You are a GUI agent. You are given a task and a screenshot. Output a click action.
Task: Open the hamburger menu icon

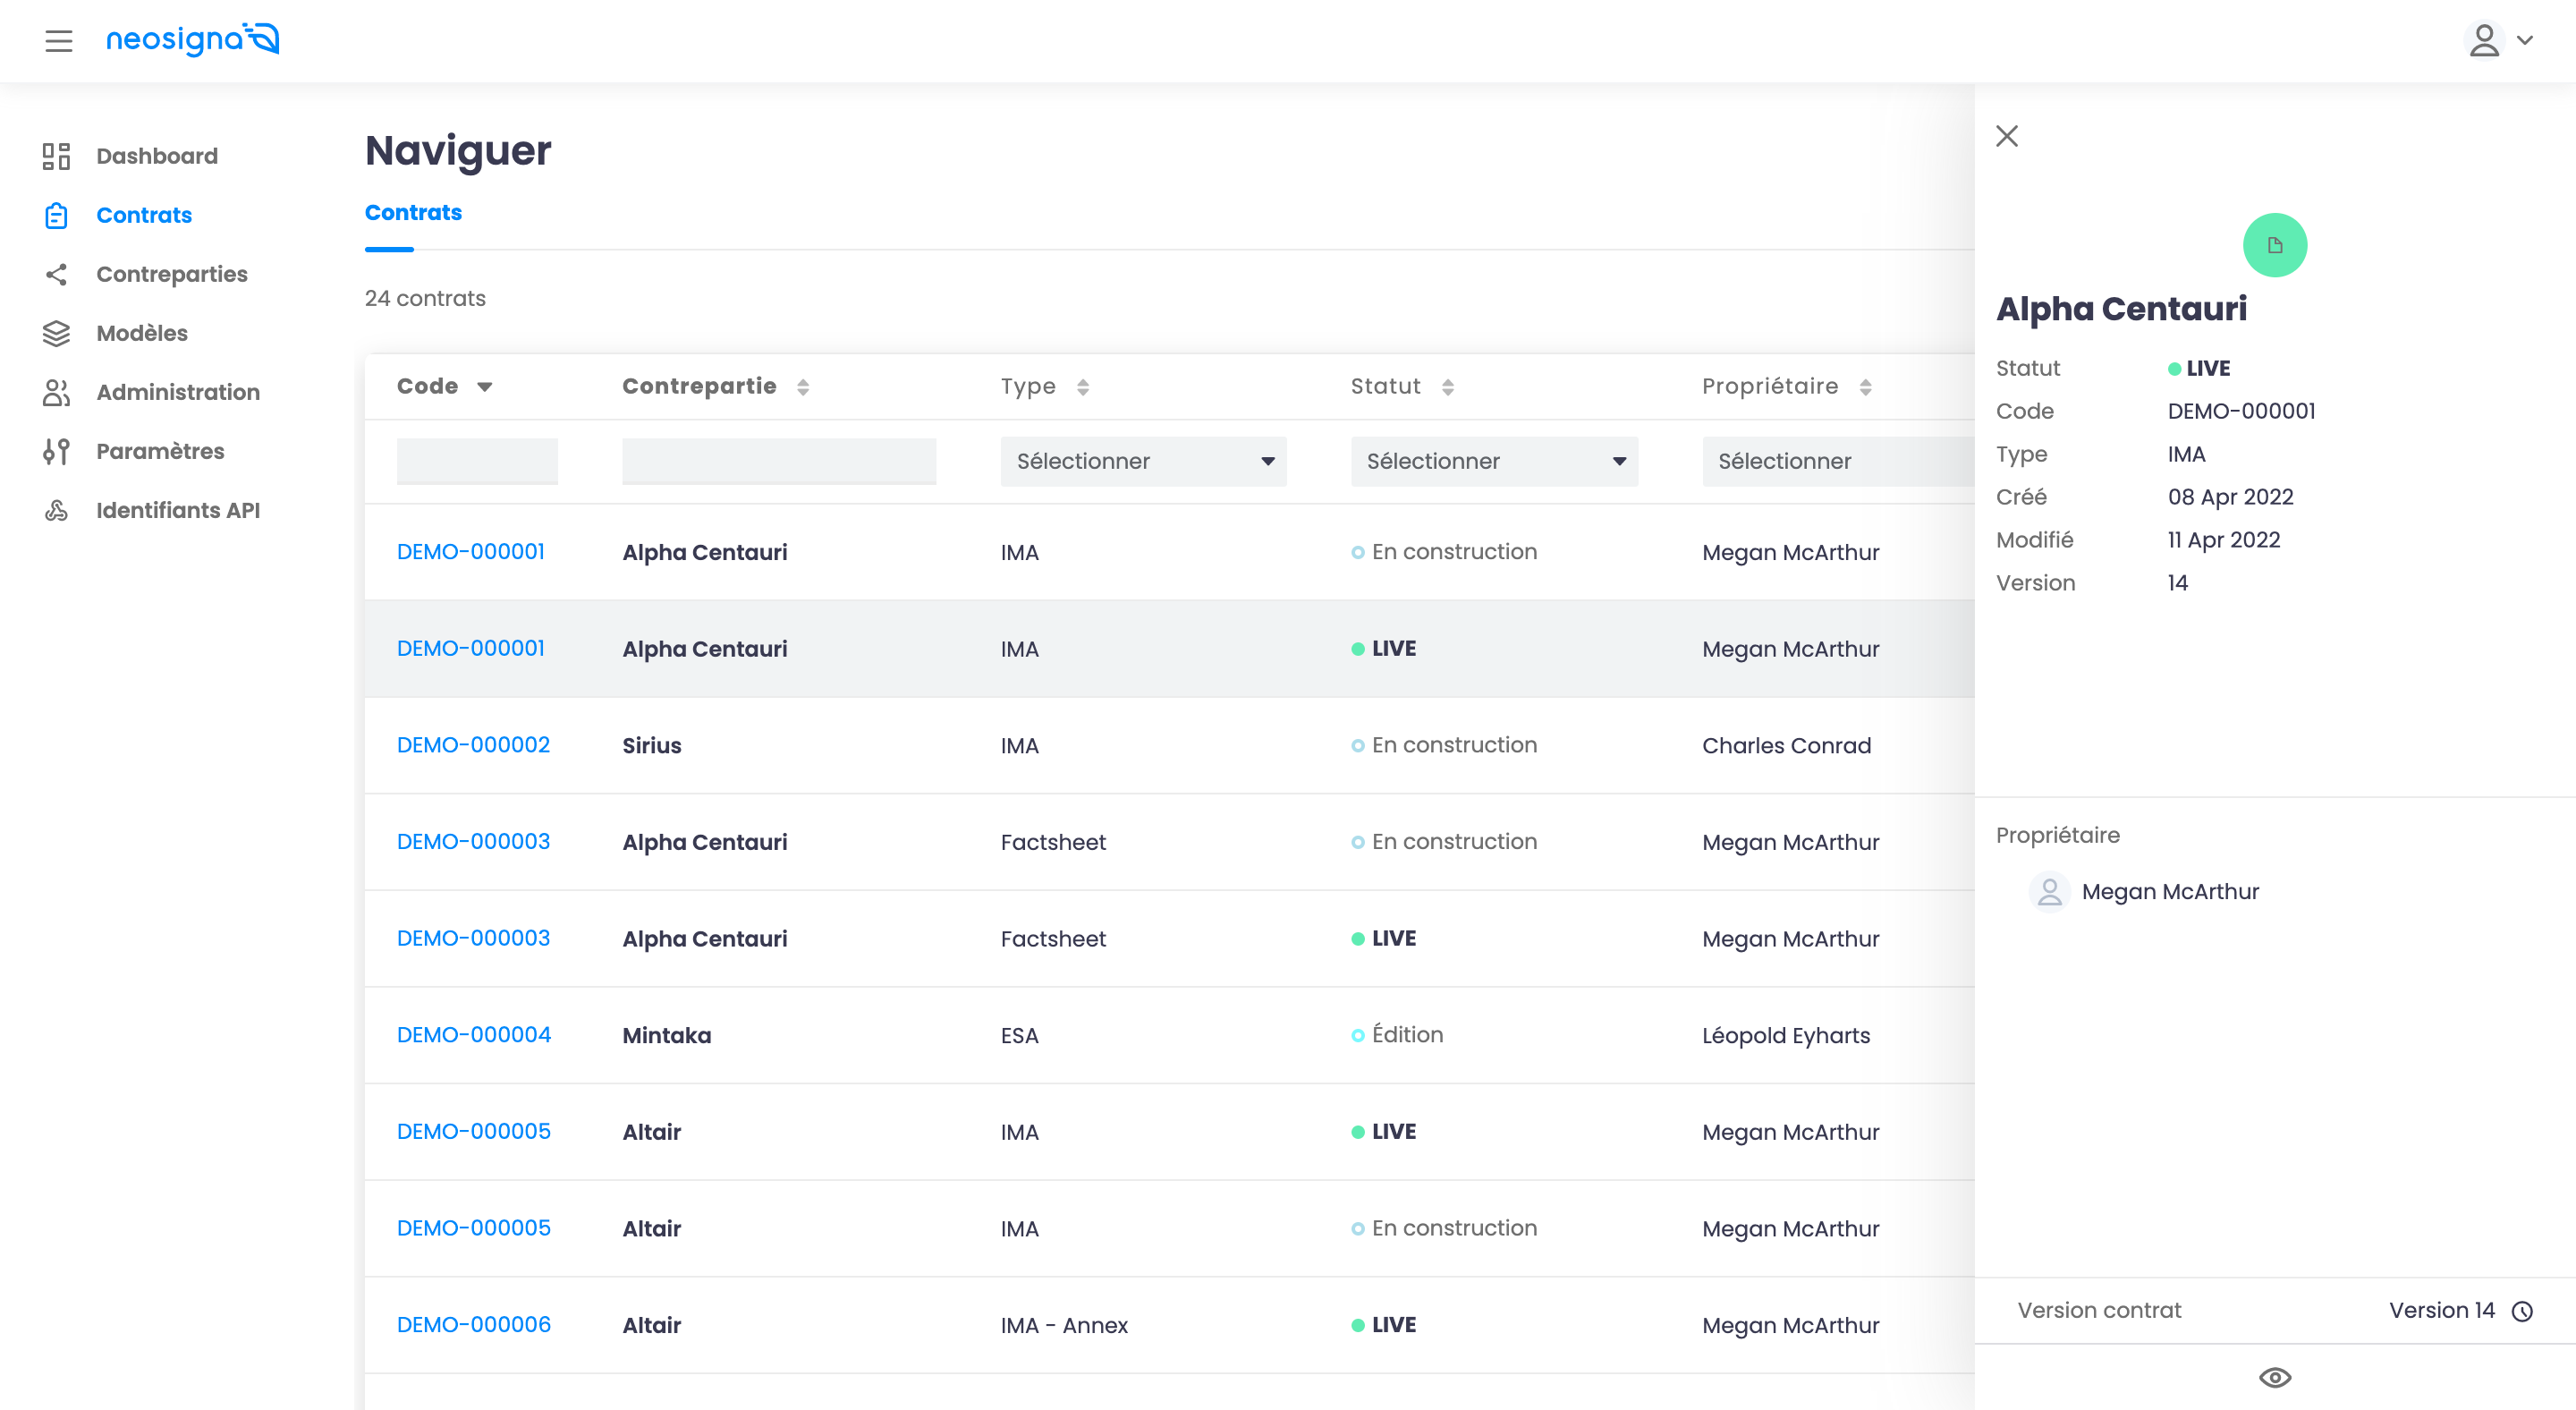point(59,41)
